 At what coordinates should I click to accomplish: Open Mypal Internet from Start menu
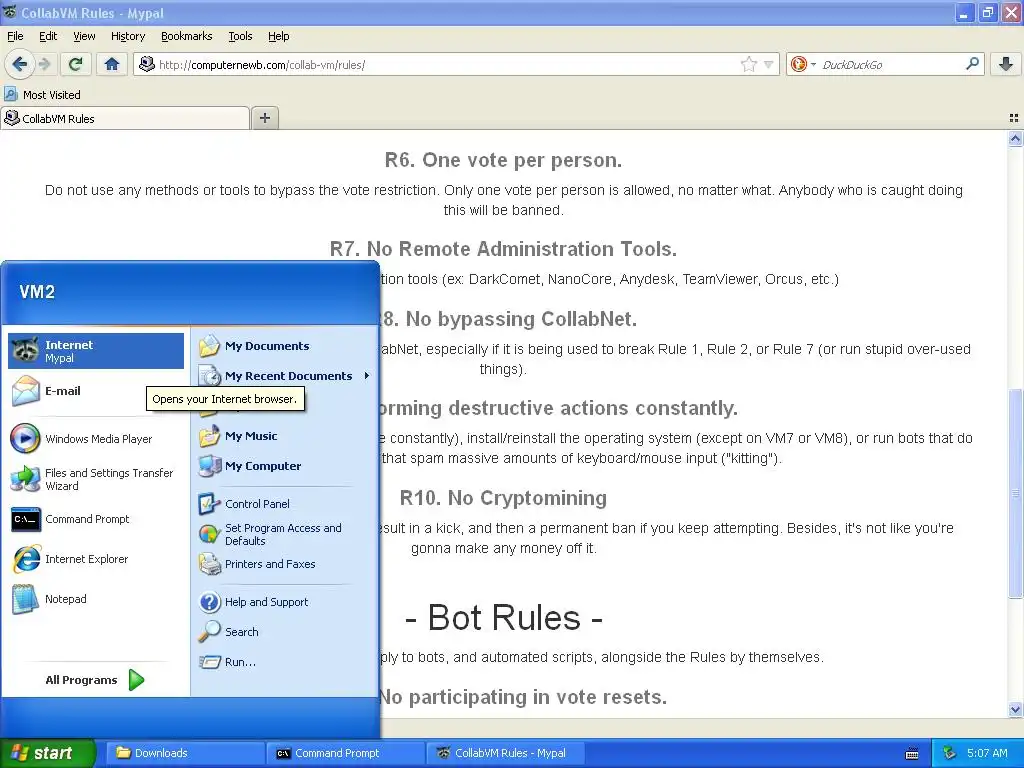click(96, 351)
